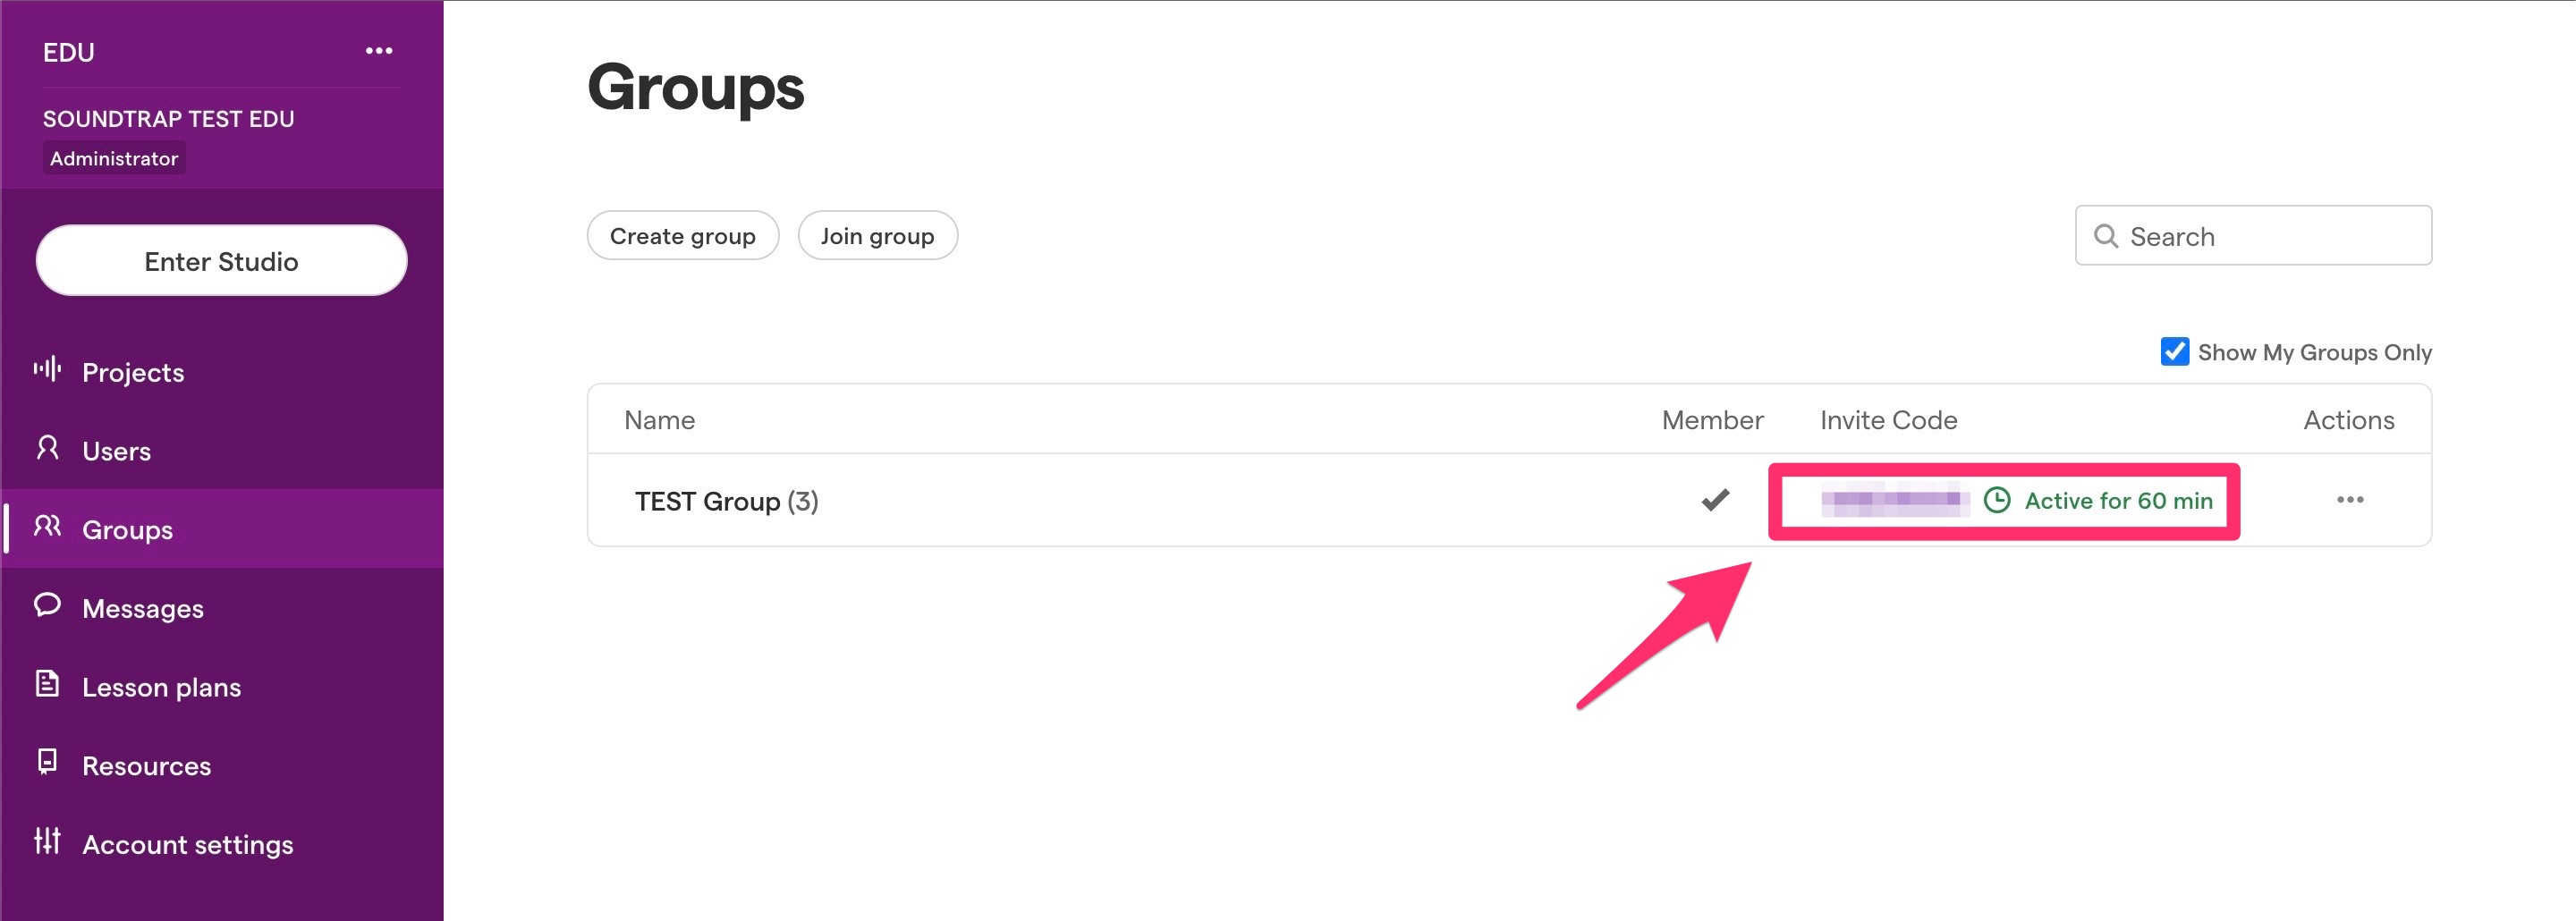Click the search magnifier icon
The height and width of the screenshot is (921, 2576).
[x=2107, y=236]
